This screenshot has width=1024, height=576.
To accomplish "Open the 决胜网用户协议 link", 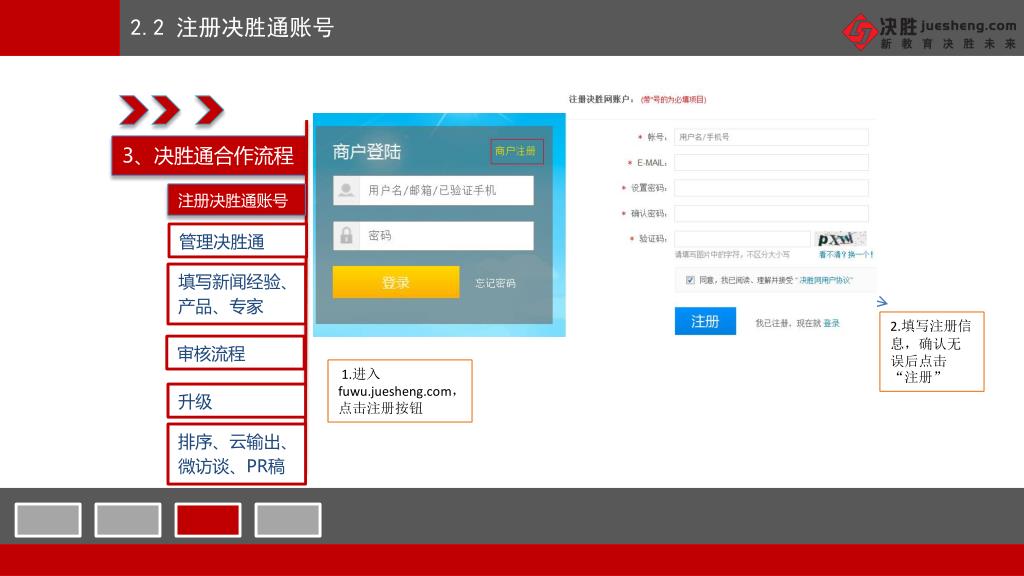I will click(x=825, y=280).
